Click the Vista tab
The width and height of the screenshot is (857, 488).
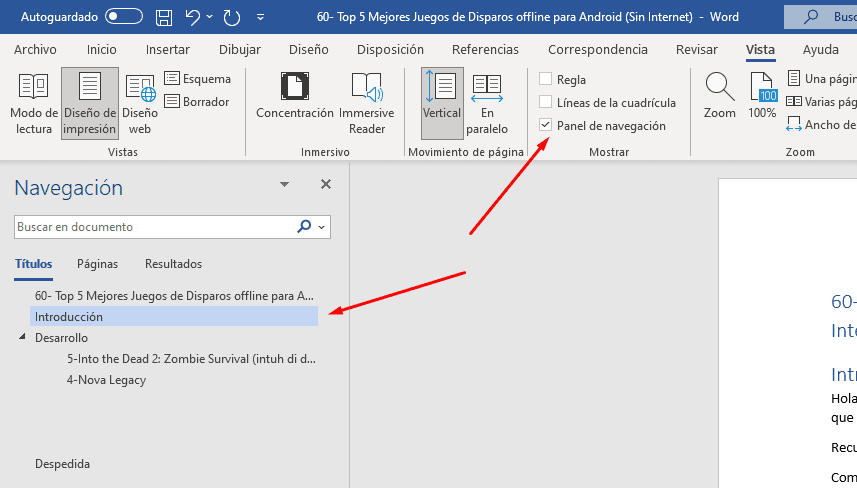point(760,50)
